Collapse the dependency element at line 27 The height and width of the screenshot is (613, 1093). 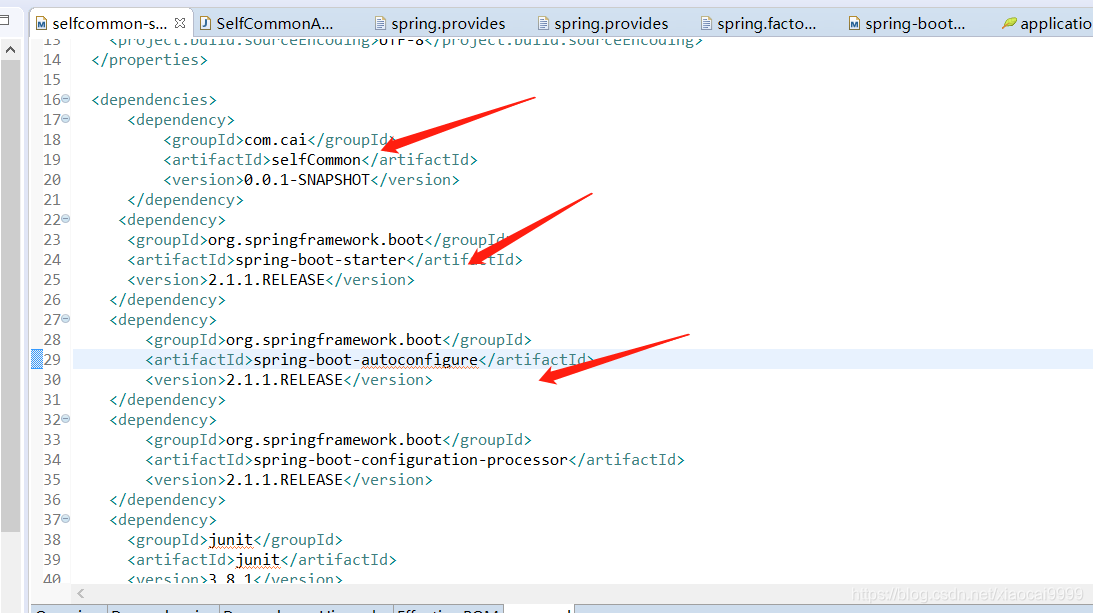tap(64, 319)
